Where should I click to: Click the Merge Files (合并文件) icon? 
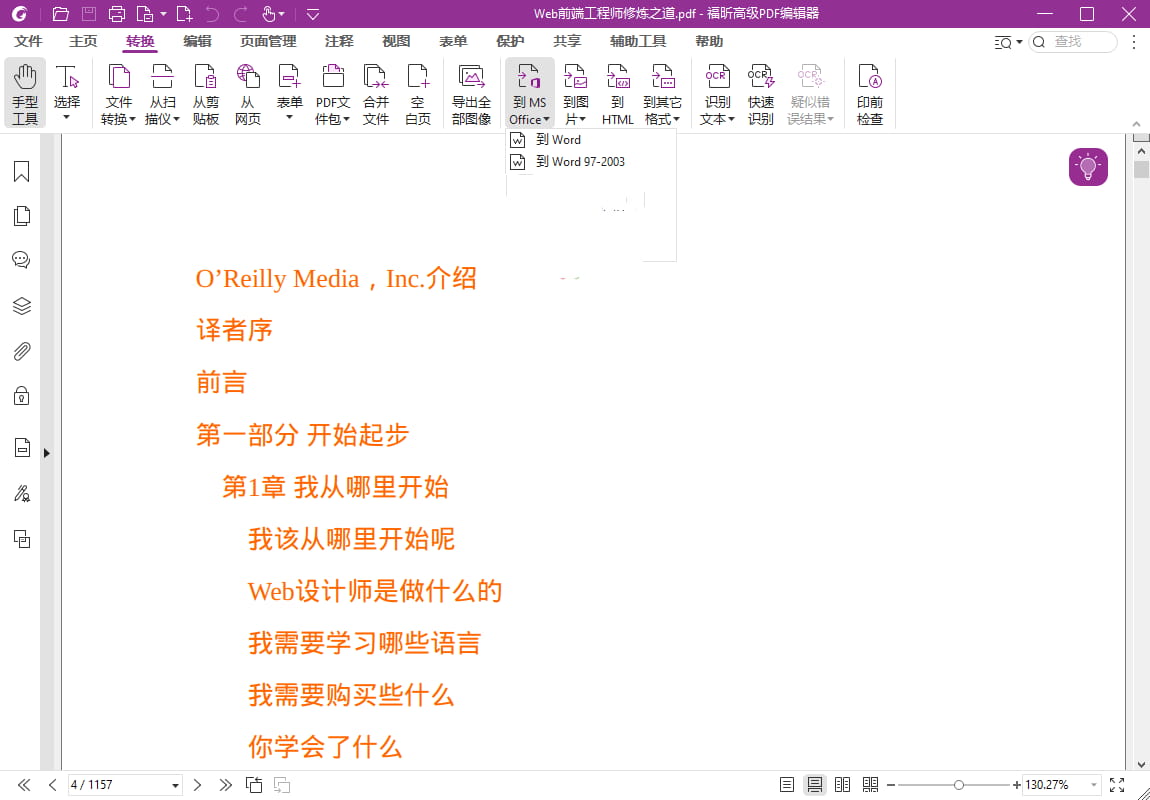point(376,93)
